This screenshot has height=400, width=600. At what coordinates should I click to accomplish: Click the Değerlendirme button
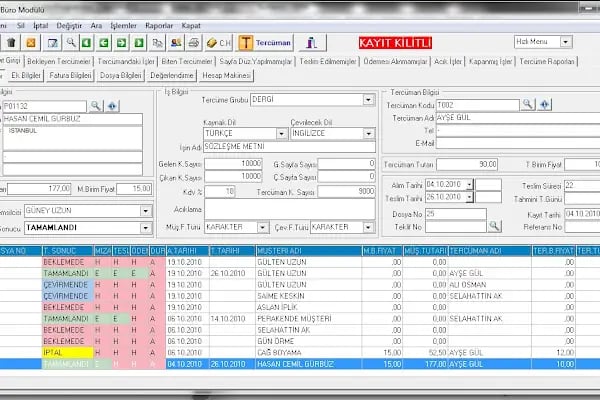pyautogui.click(x=171, y=75)
